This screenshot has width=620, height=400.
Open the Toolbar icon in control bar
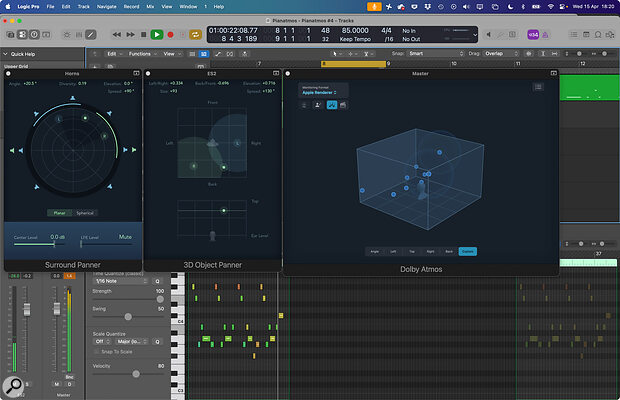coord(46,35)
